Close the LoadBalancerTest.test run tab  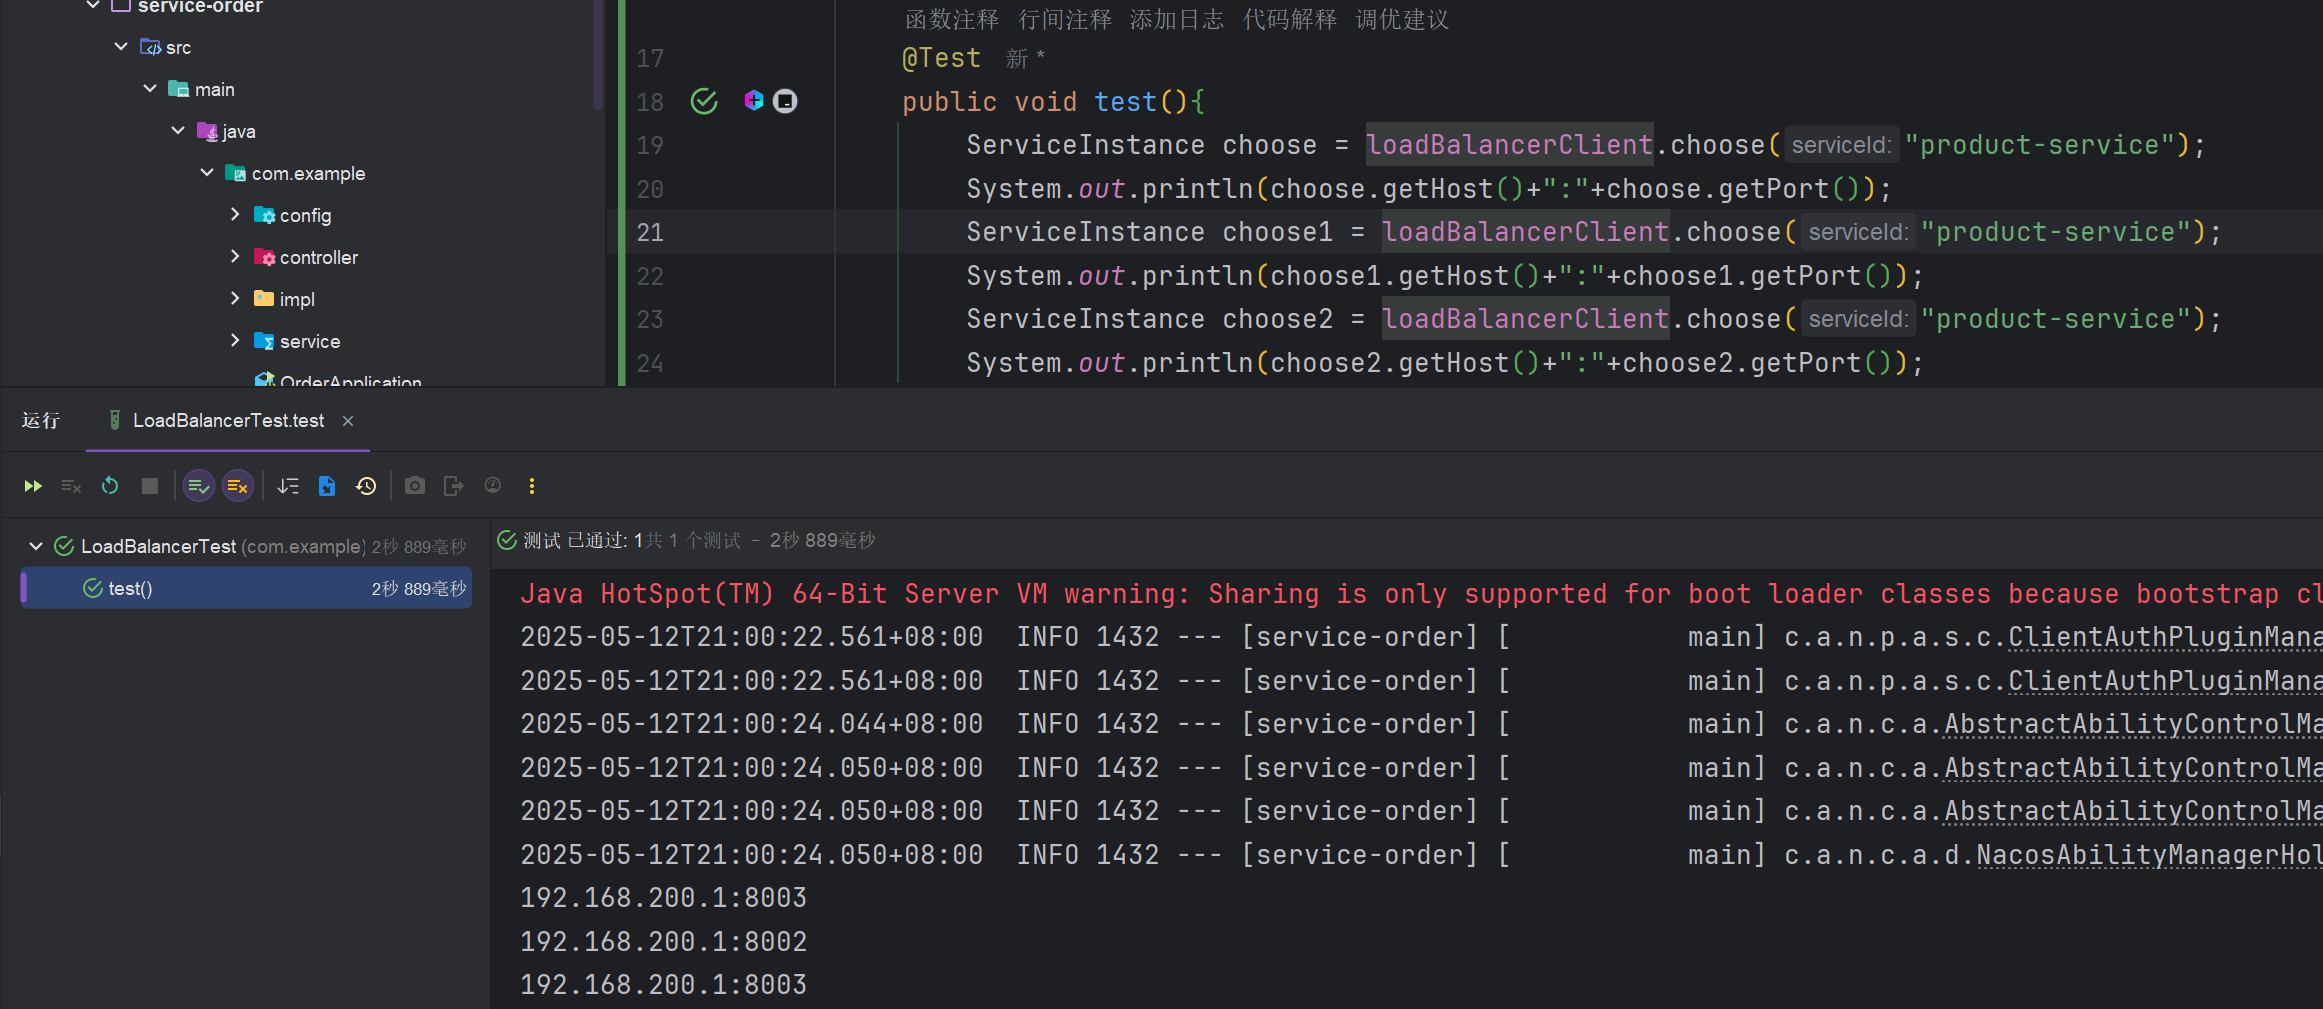348,421
